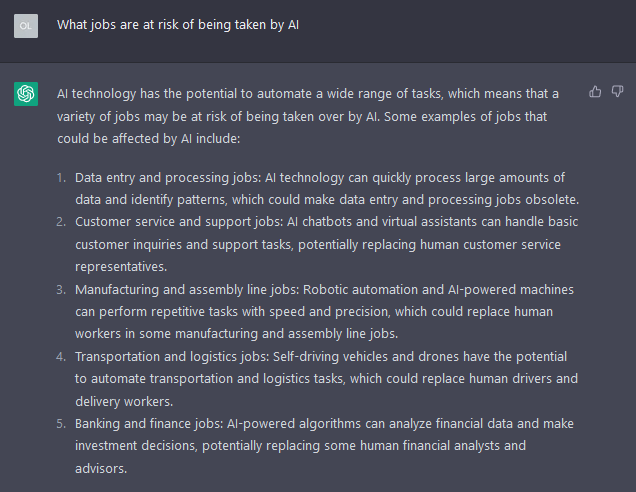Viewport: 636px width, 492px height.
Task: Click list number 5 marker
Action: point(61,424)
